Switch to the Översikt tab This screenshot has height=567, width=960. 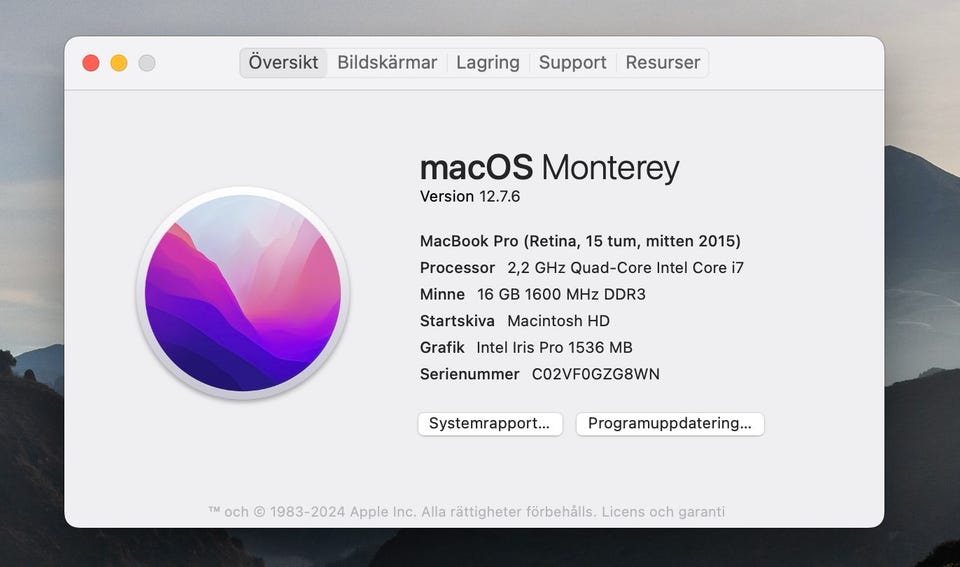coord(283,62)
